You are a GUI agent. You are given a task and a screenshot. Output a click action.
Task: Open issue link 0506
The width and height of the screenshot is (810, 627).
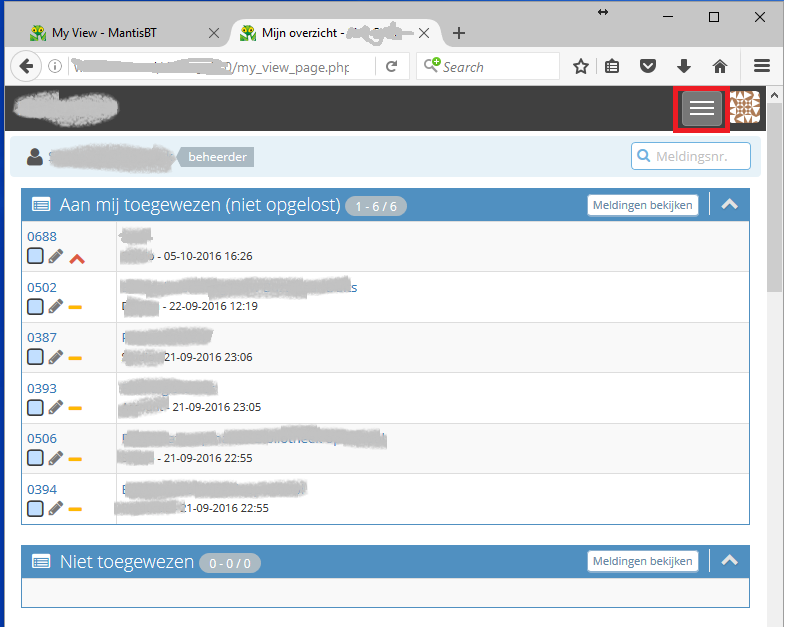pos(42,439)
